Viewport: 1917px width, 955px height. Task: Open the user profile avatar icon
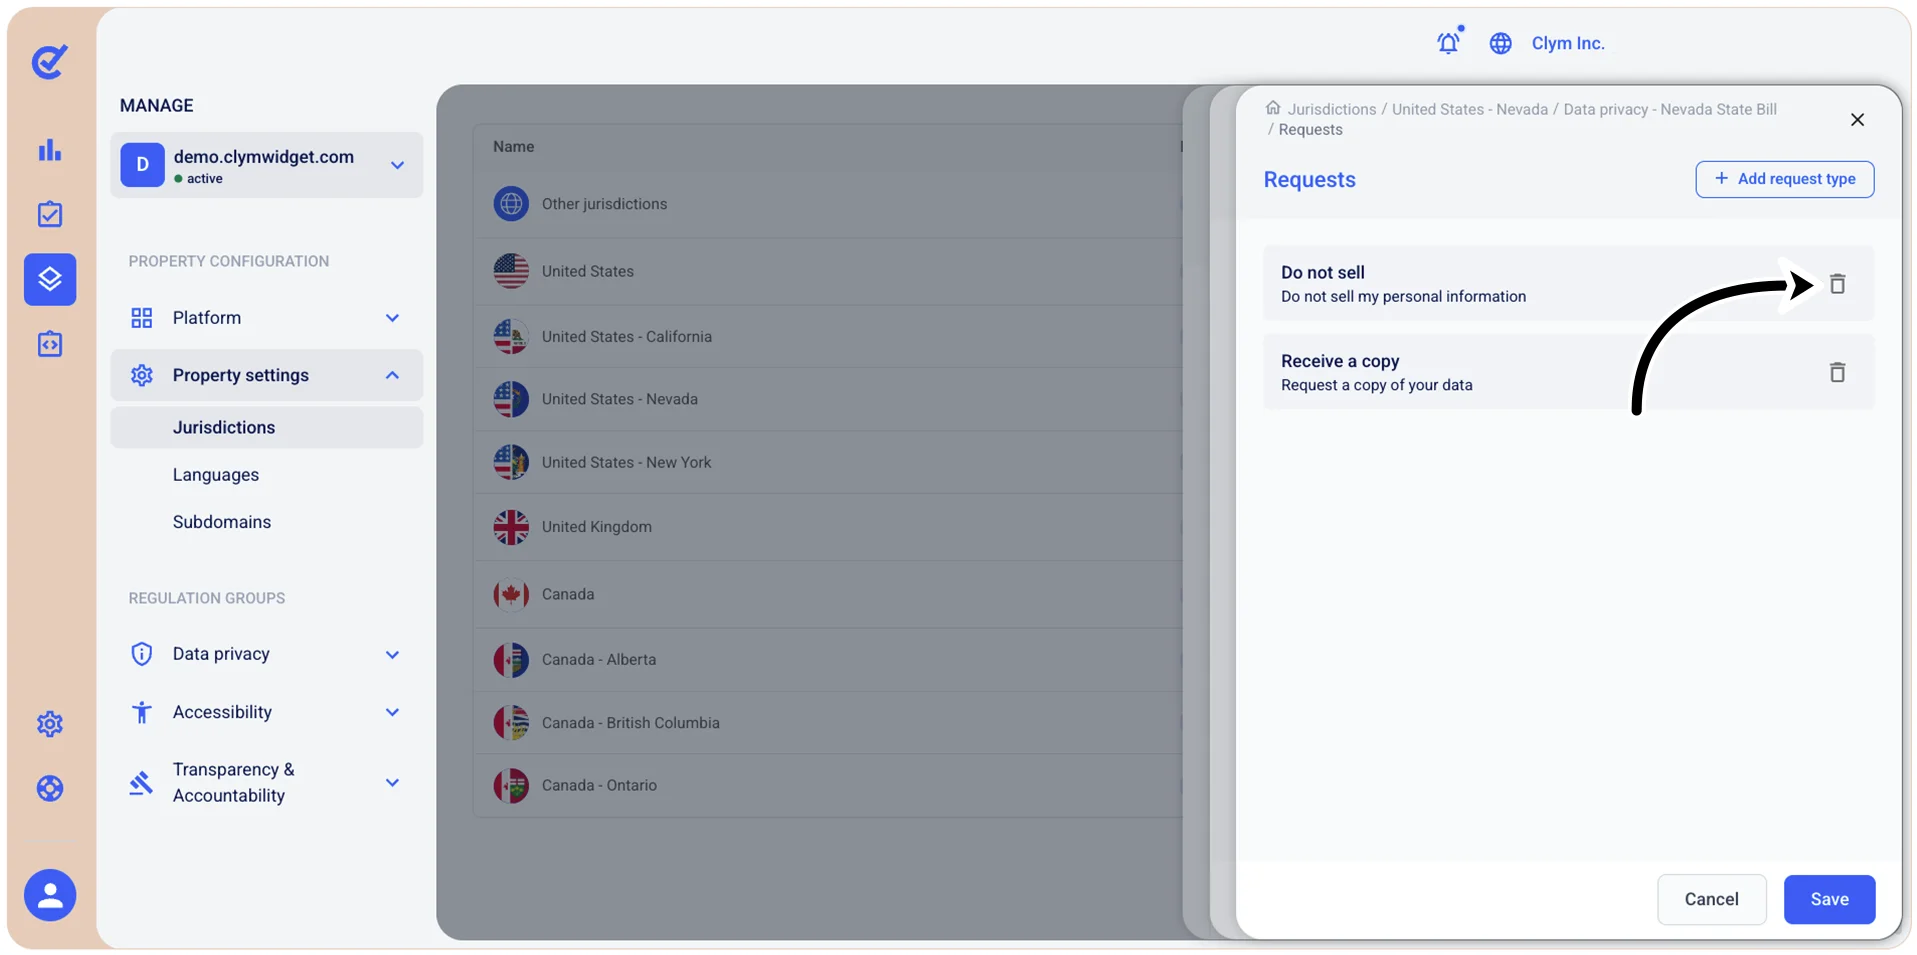50,895
